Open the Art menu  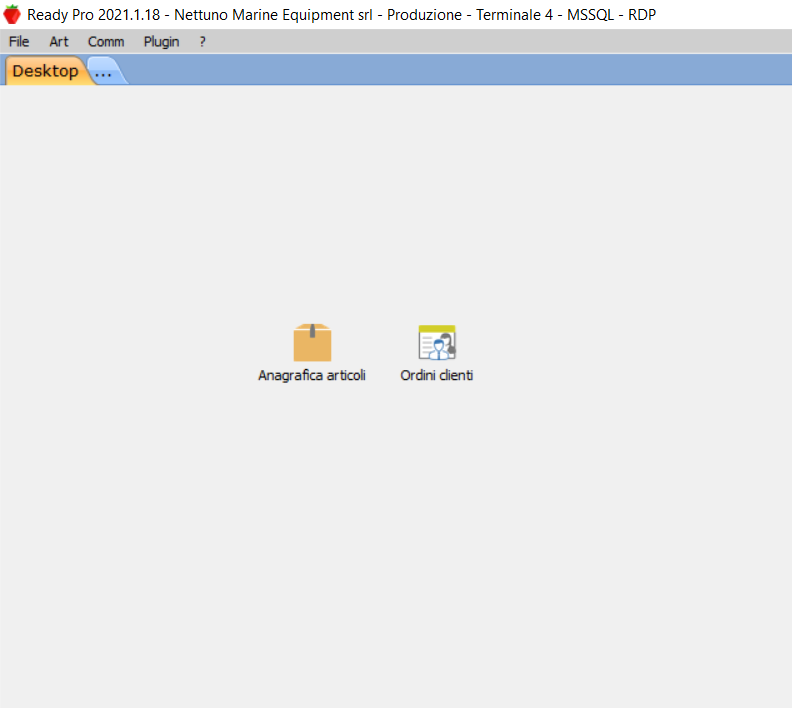59,41
